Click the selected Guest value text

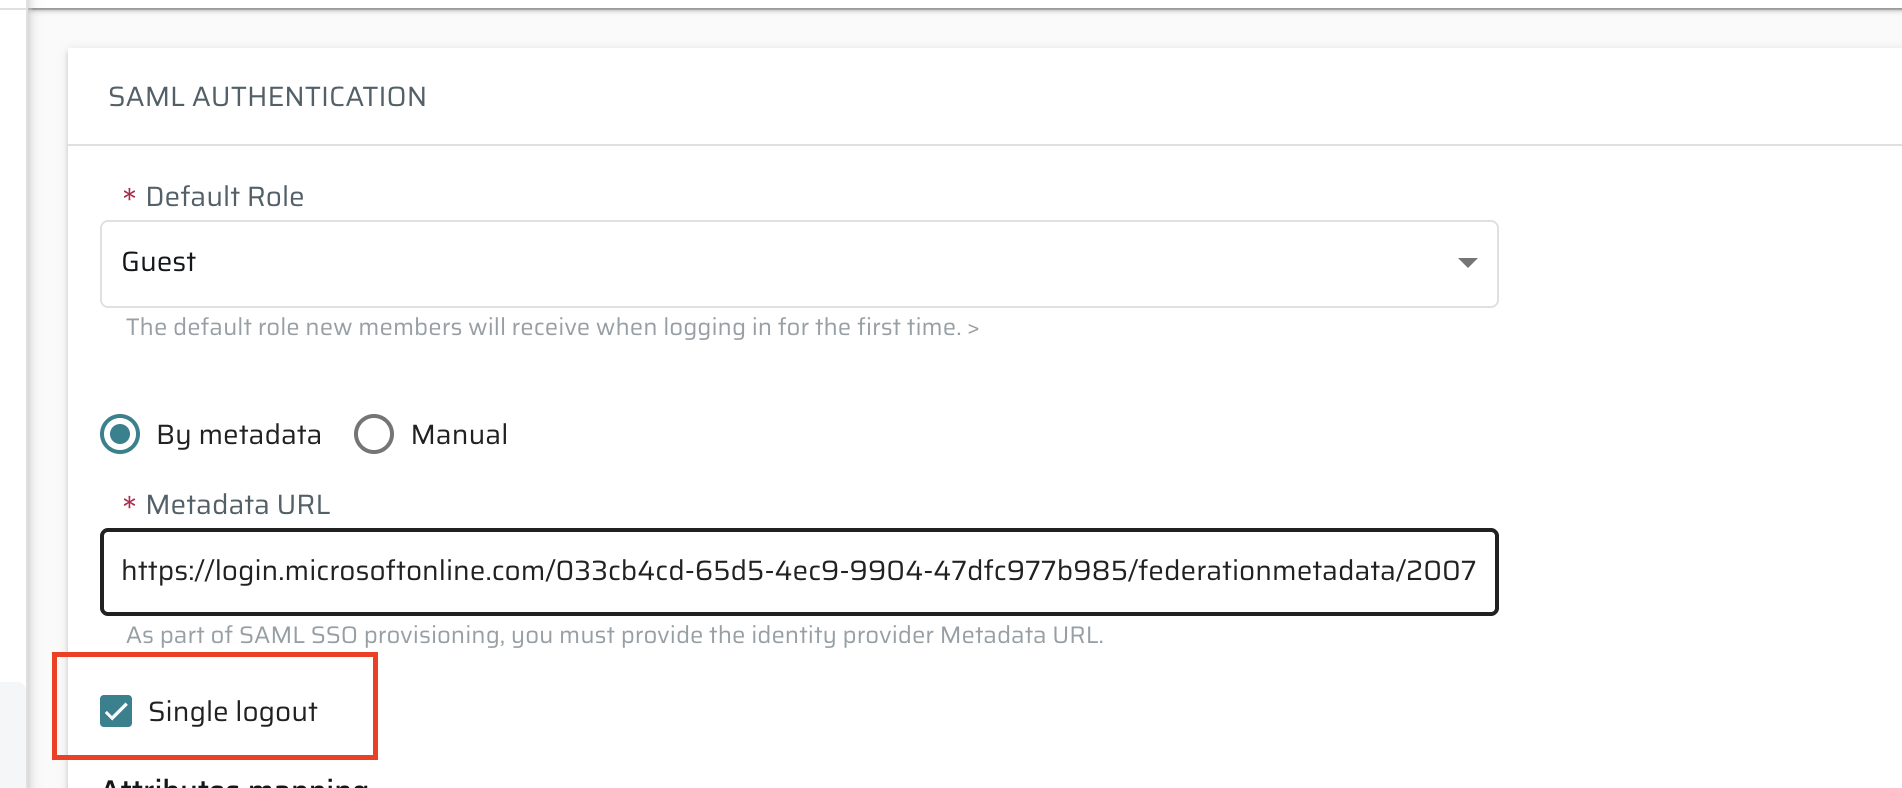coord(158,262)
